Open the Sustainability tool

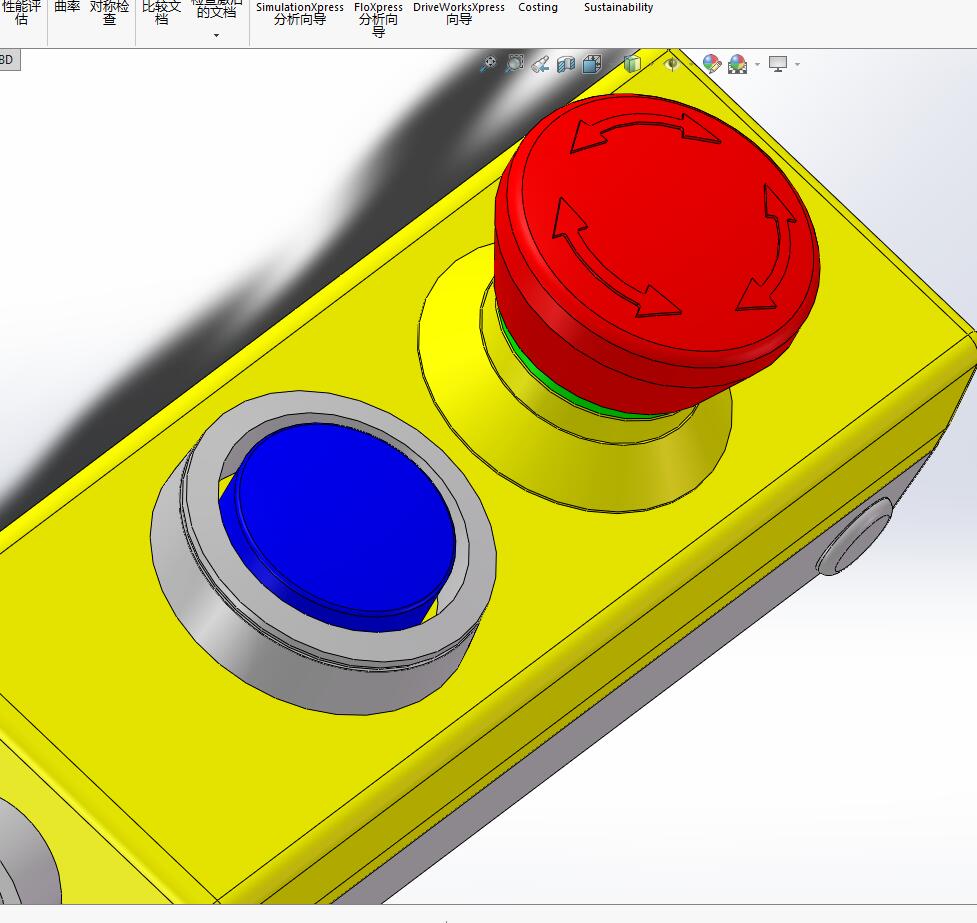coord(618,7)
